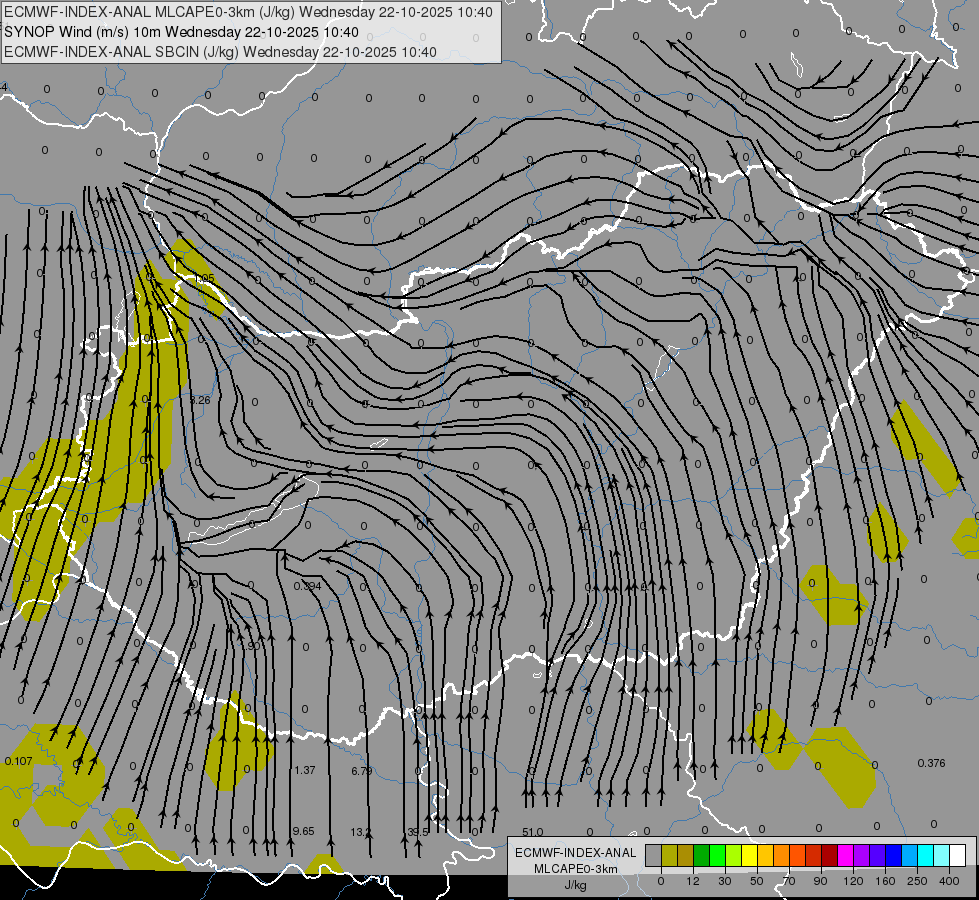Click the magenta legend swatch

point(846,856)
